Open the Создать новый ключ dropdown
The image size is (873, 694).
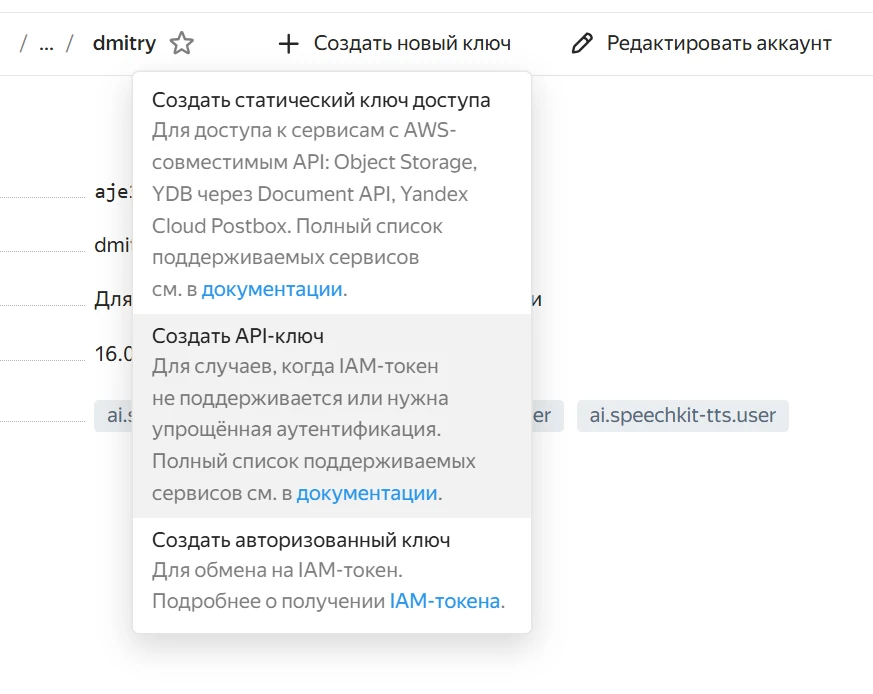pos(394,43)
